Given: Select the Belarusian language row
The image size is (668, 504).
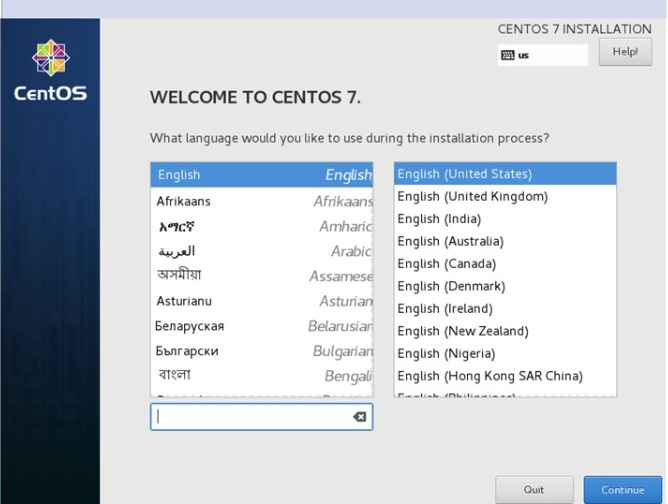Looking at the screenshot, I should 262,326.
